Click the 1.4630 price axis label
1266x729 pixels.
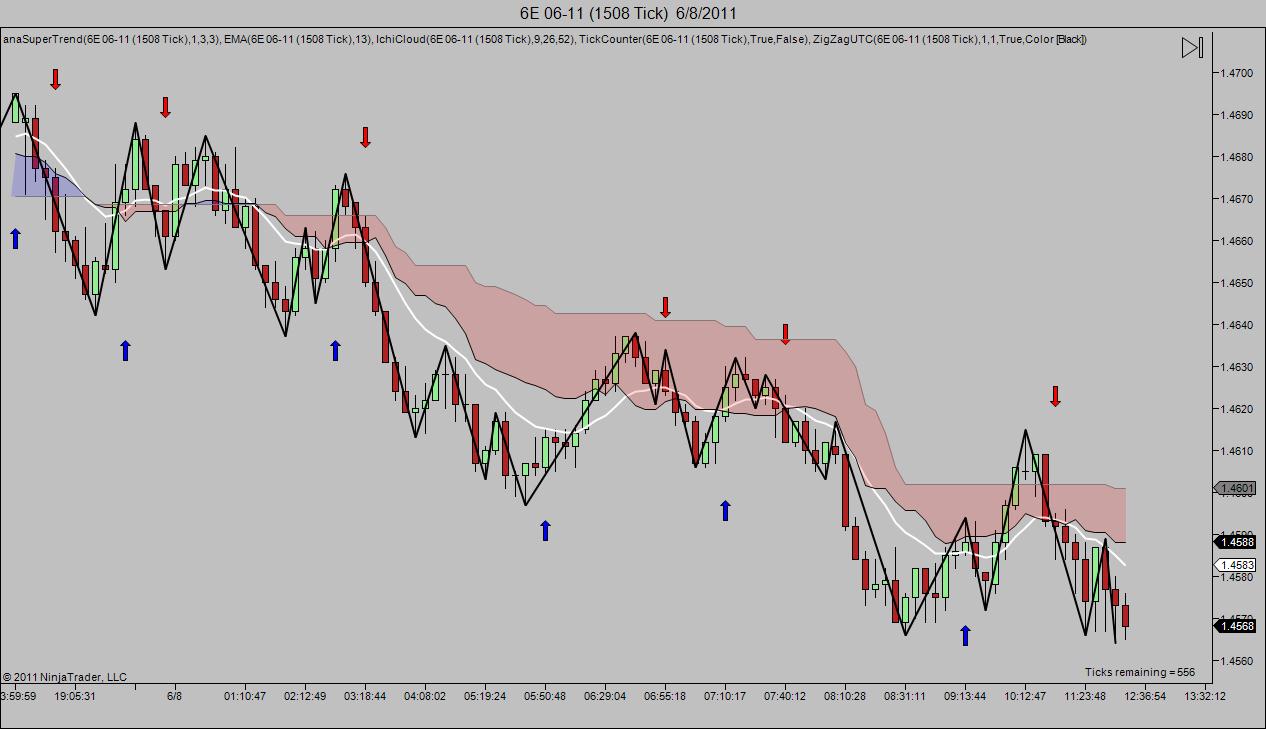(1237, 367)
